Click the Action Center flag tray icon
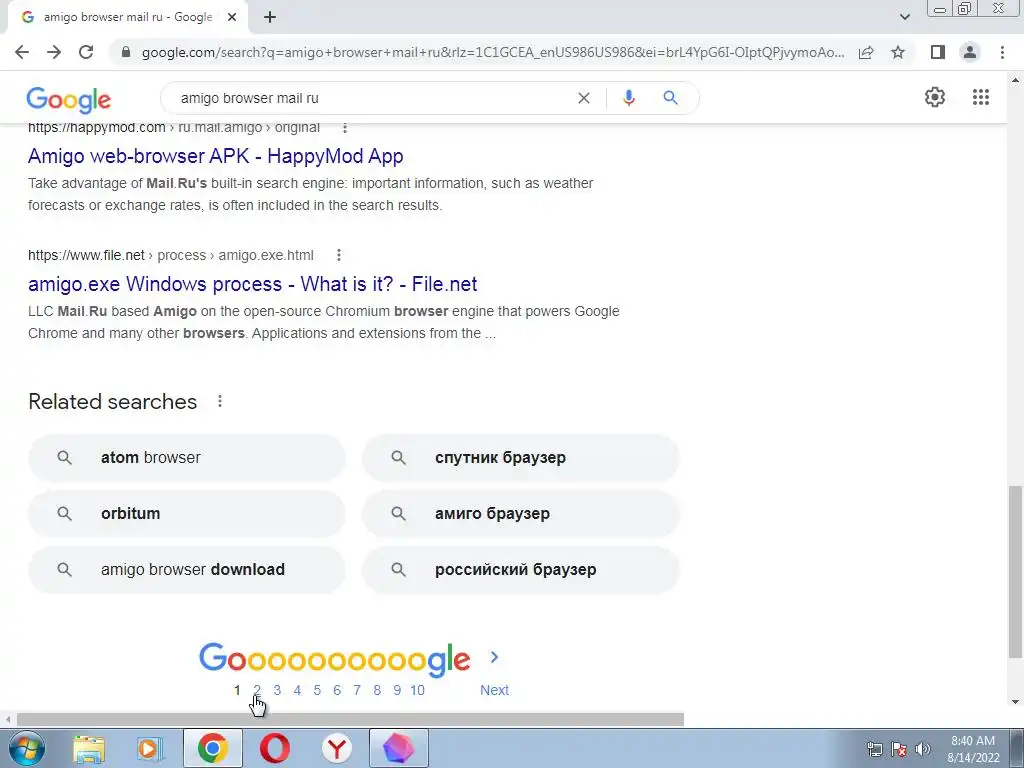 [899, 749]
